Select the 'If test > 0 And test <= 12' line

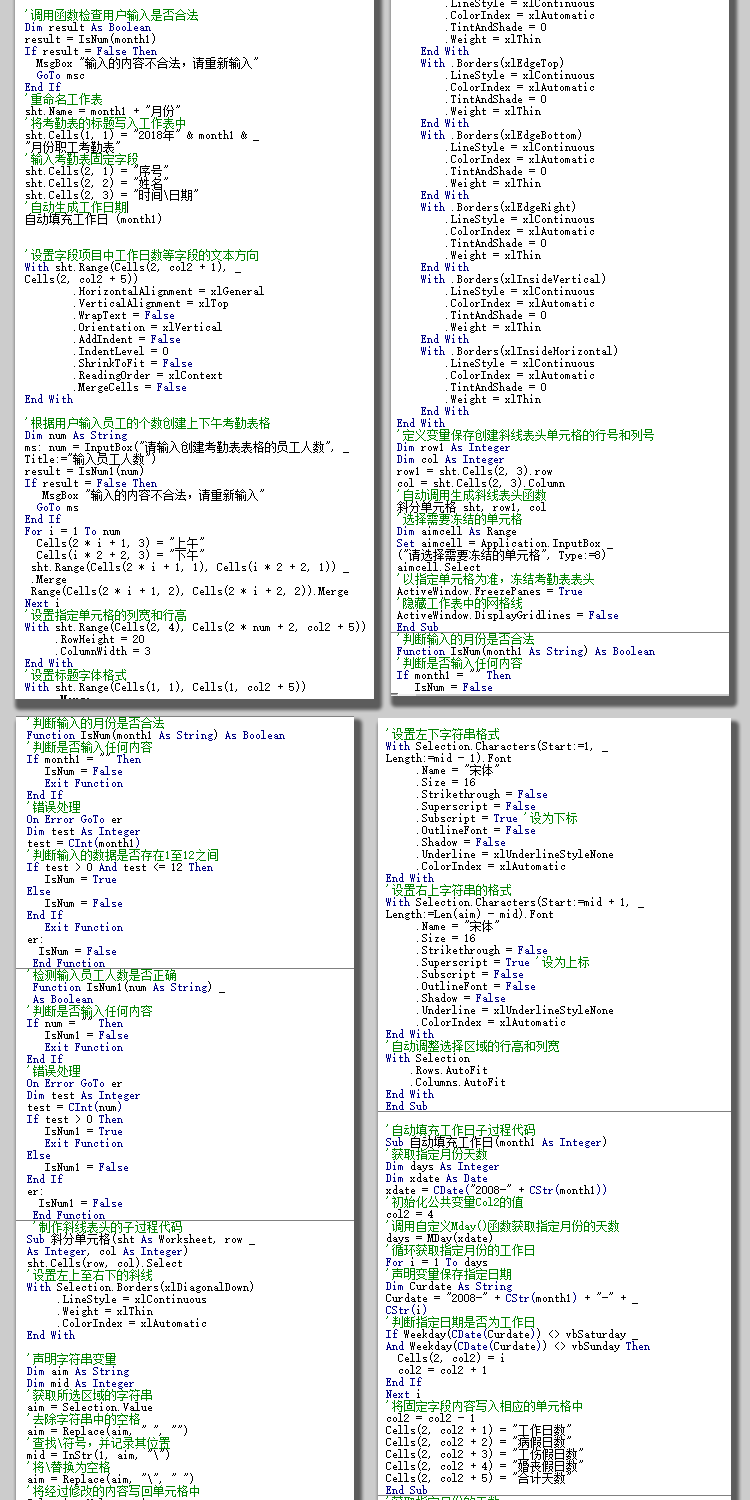[120, 867]
